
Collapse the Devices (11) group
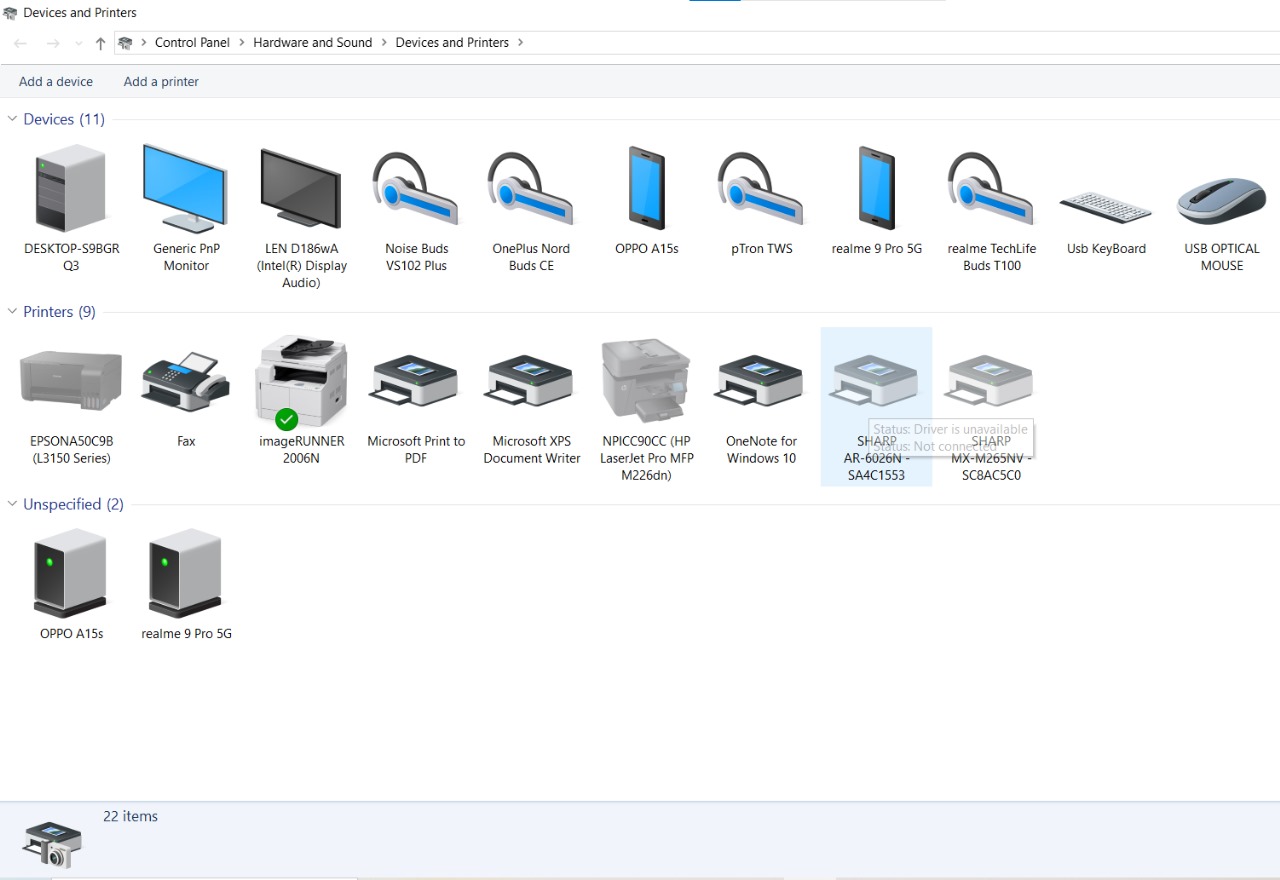[13, 119]
